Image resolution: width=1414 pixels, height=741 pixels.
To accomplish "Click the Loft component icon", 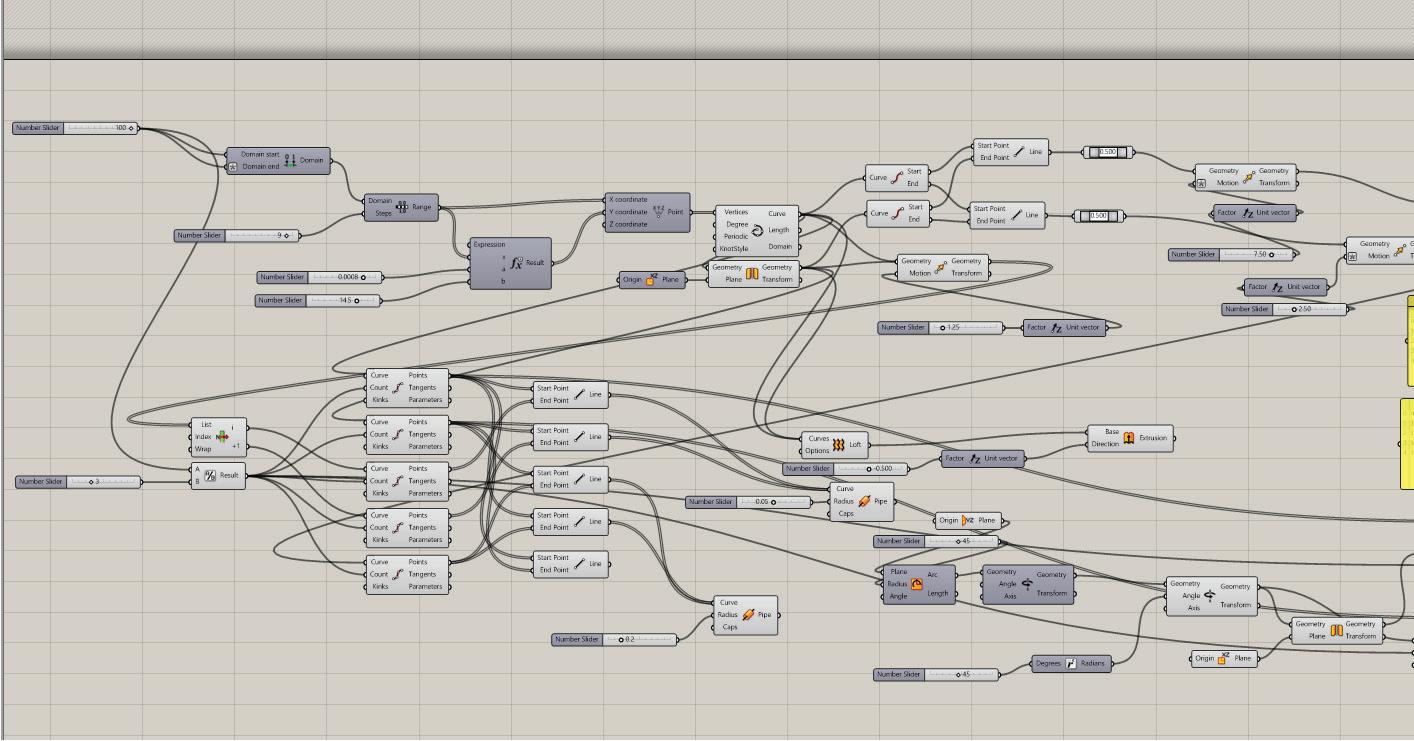I will coord(838,445).
